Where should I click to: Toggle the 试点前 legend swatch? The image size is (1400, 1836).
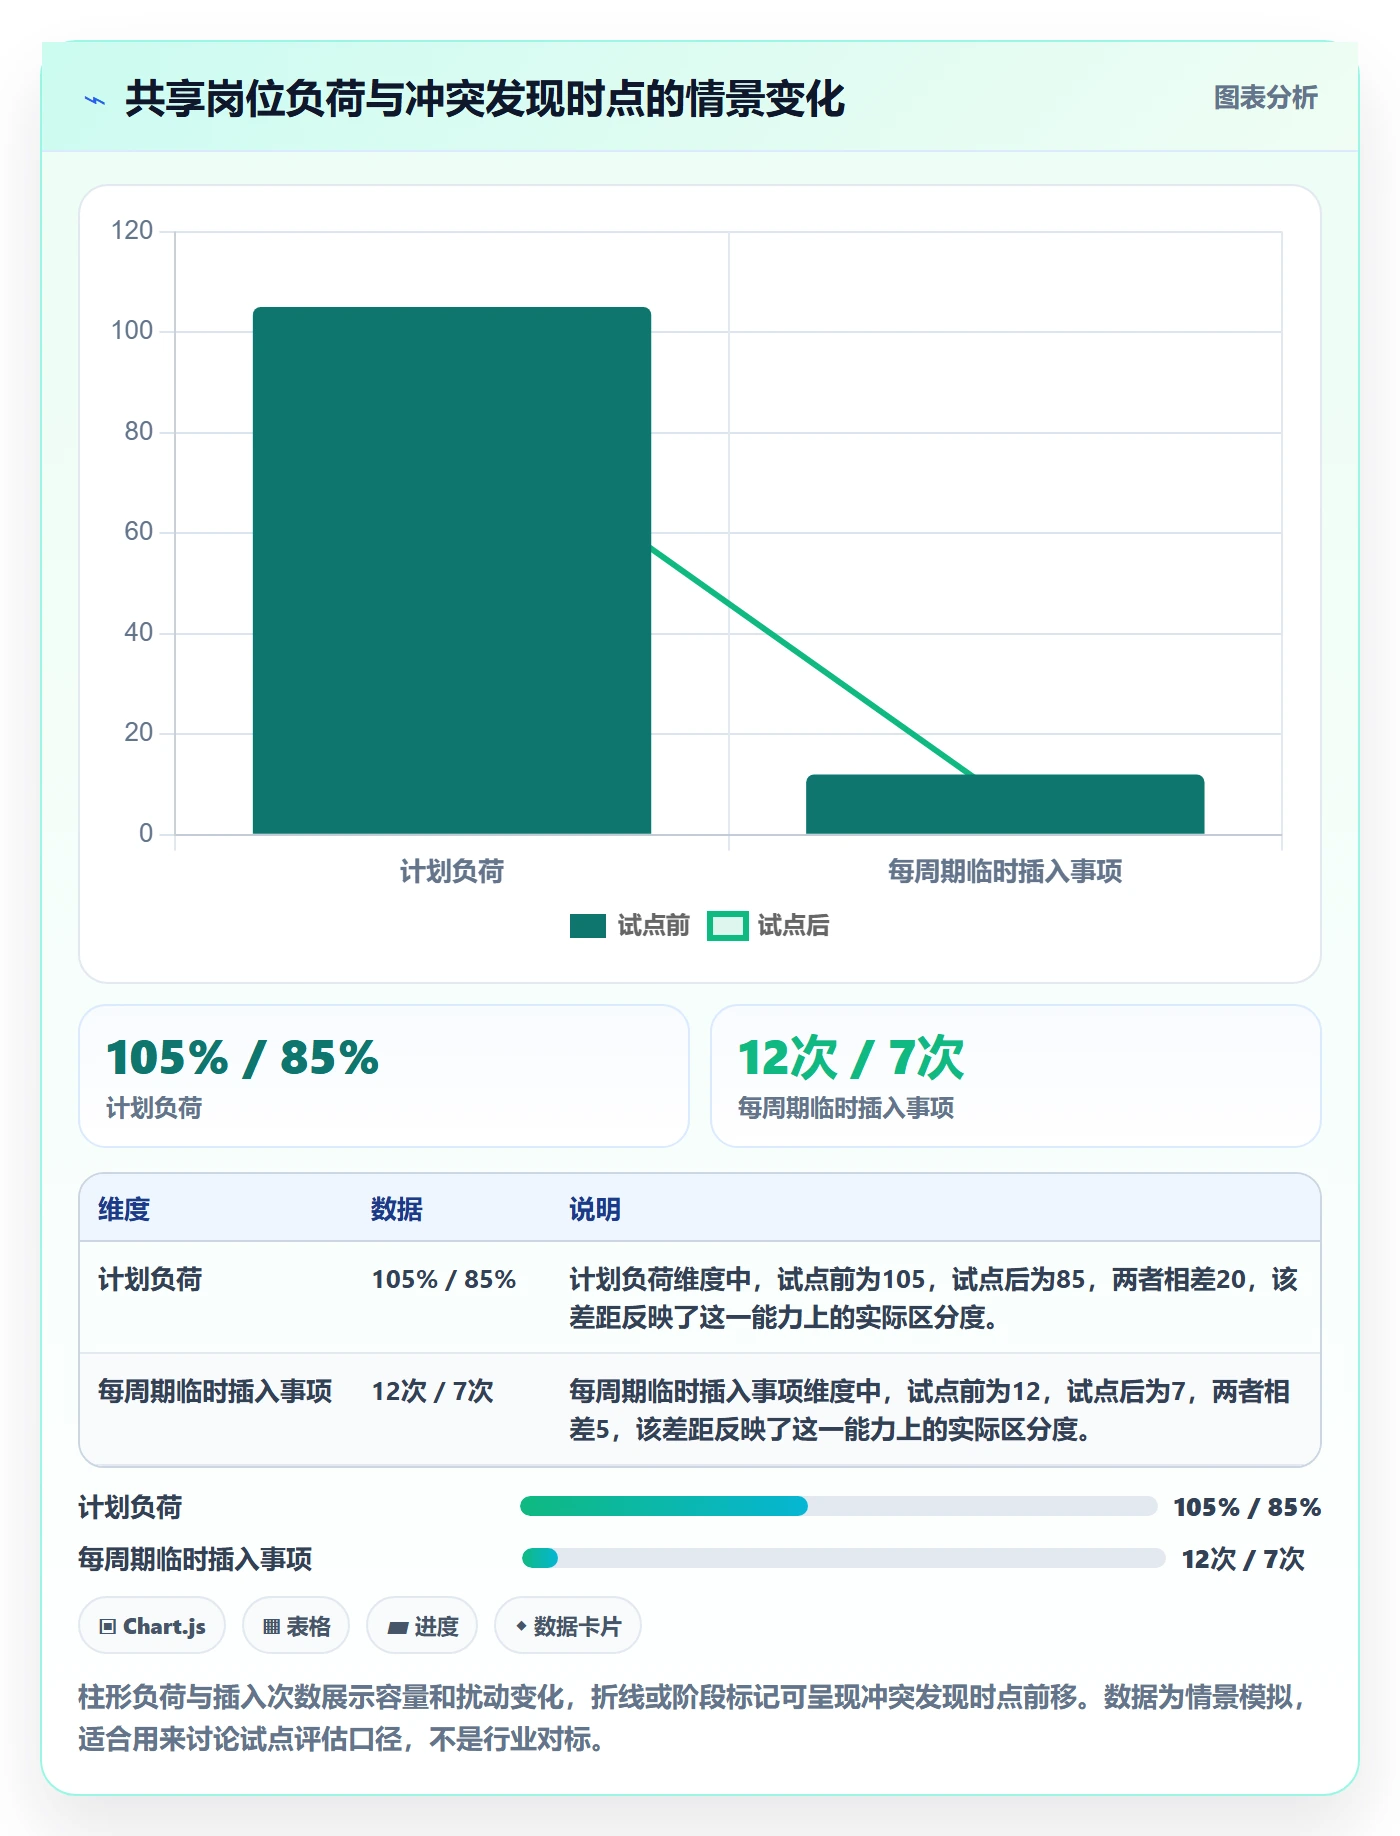point(588,926)
